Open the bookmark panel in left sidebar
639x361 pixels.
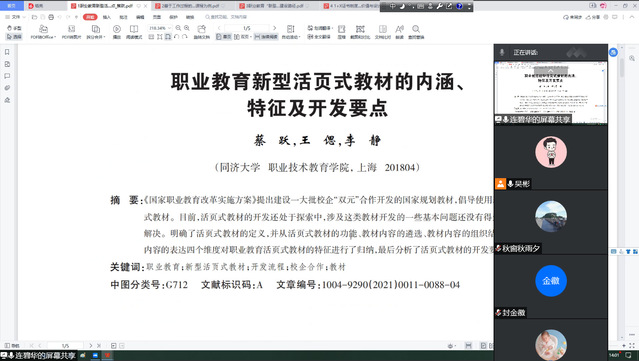click(7, 52)
